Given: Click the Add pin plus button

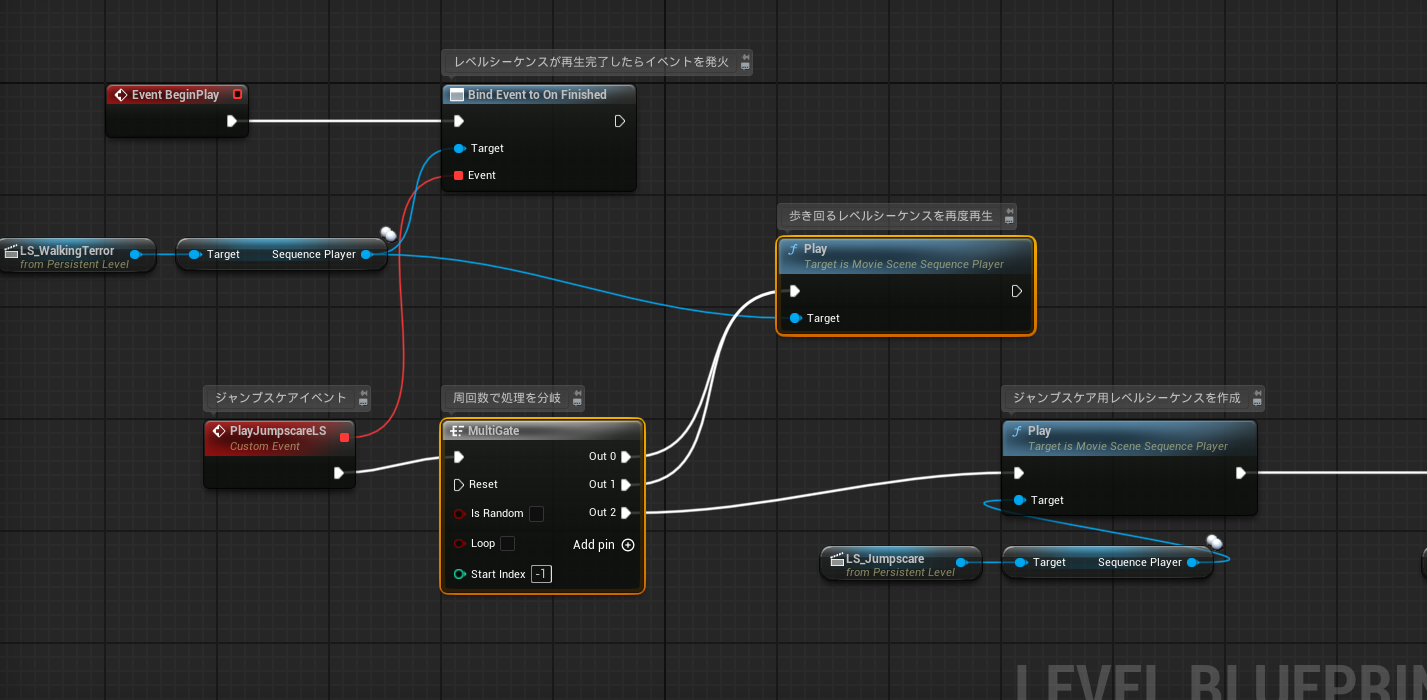Looking at the screenshot, I should coord(628,545).
